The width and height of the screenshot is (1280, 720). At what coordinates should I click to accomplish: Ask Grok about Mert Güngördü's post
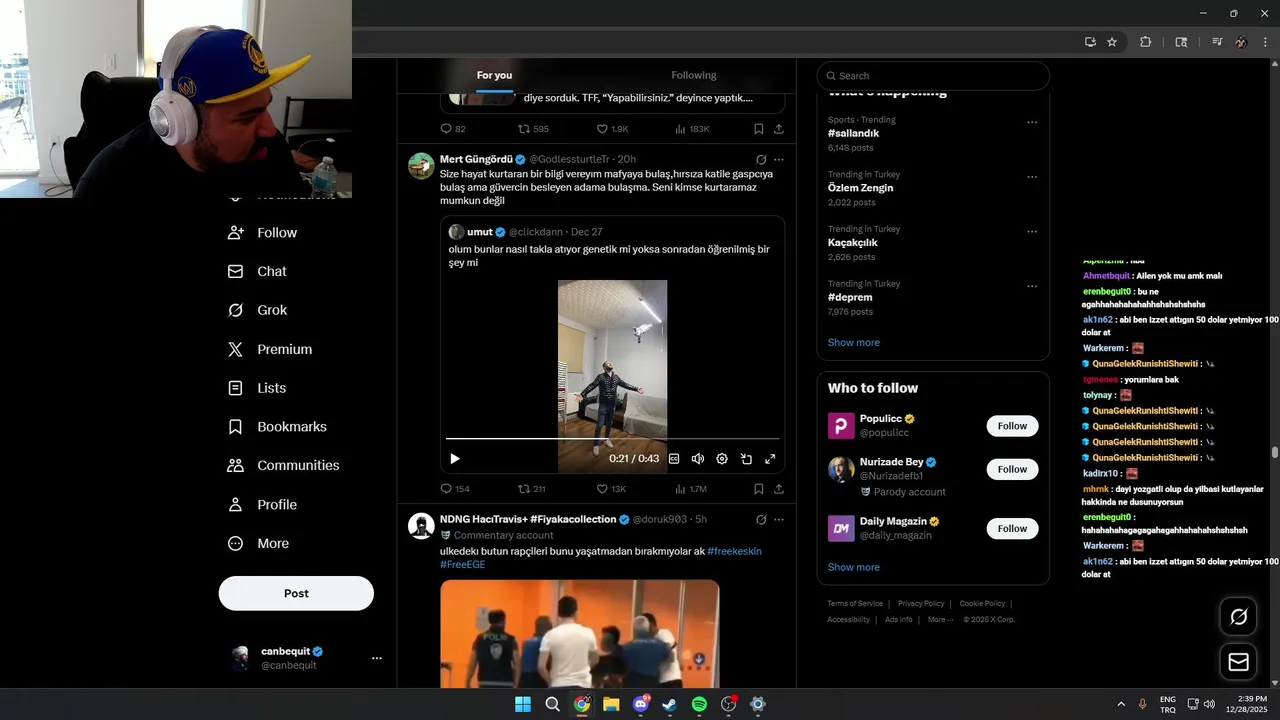click(761, 159)
